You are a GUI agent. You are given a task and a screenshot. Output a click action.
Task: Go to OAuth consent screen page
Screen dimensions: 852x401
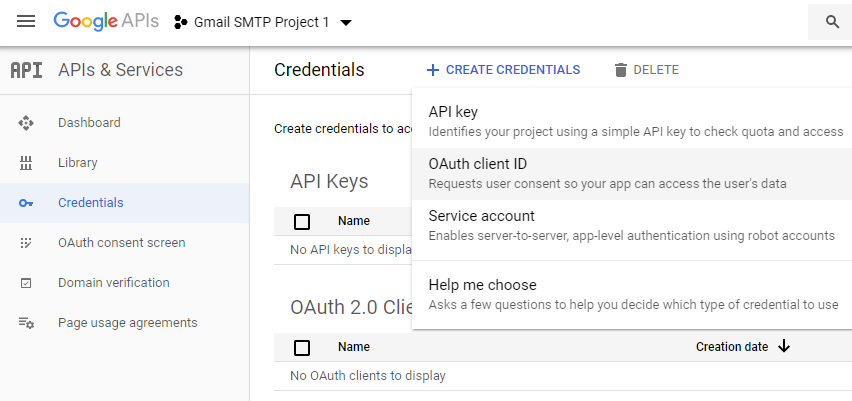(x=124, y=243)
